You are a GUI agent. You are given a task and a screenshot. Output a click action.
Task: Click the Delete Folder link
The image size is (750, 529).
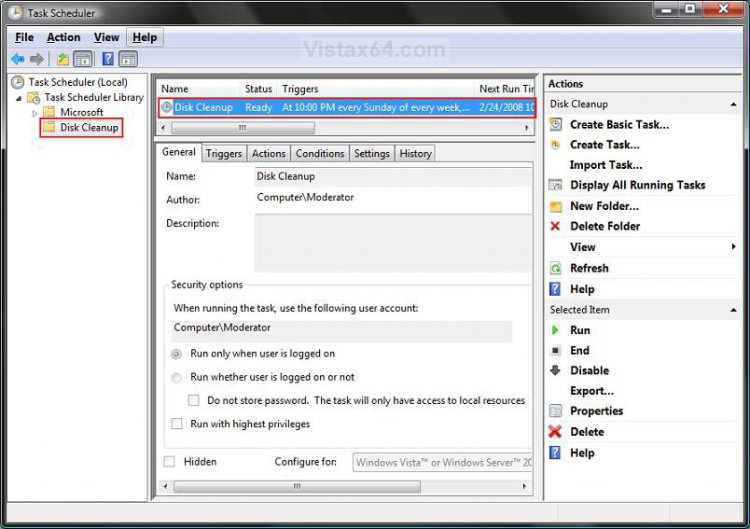tap(605, 226)
